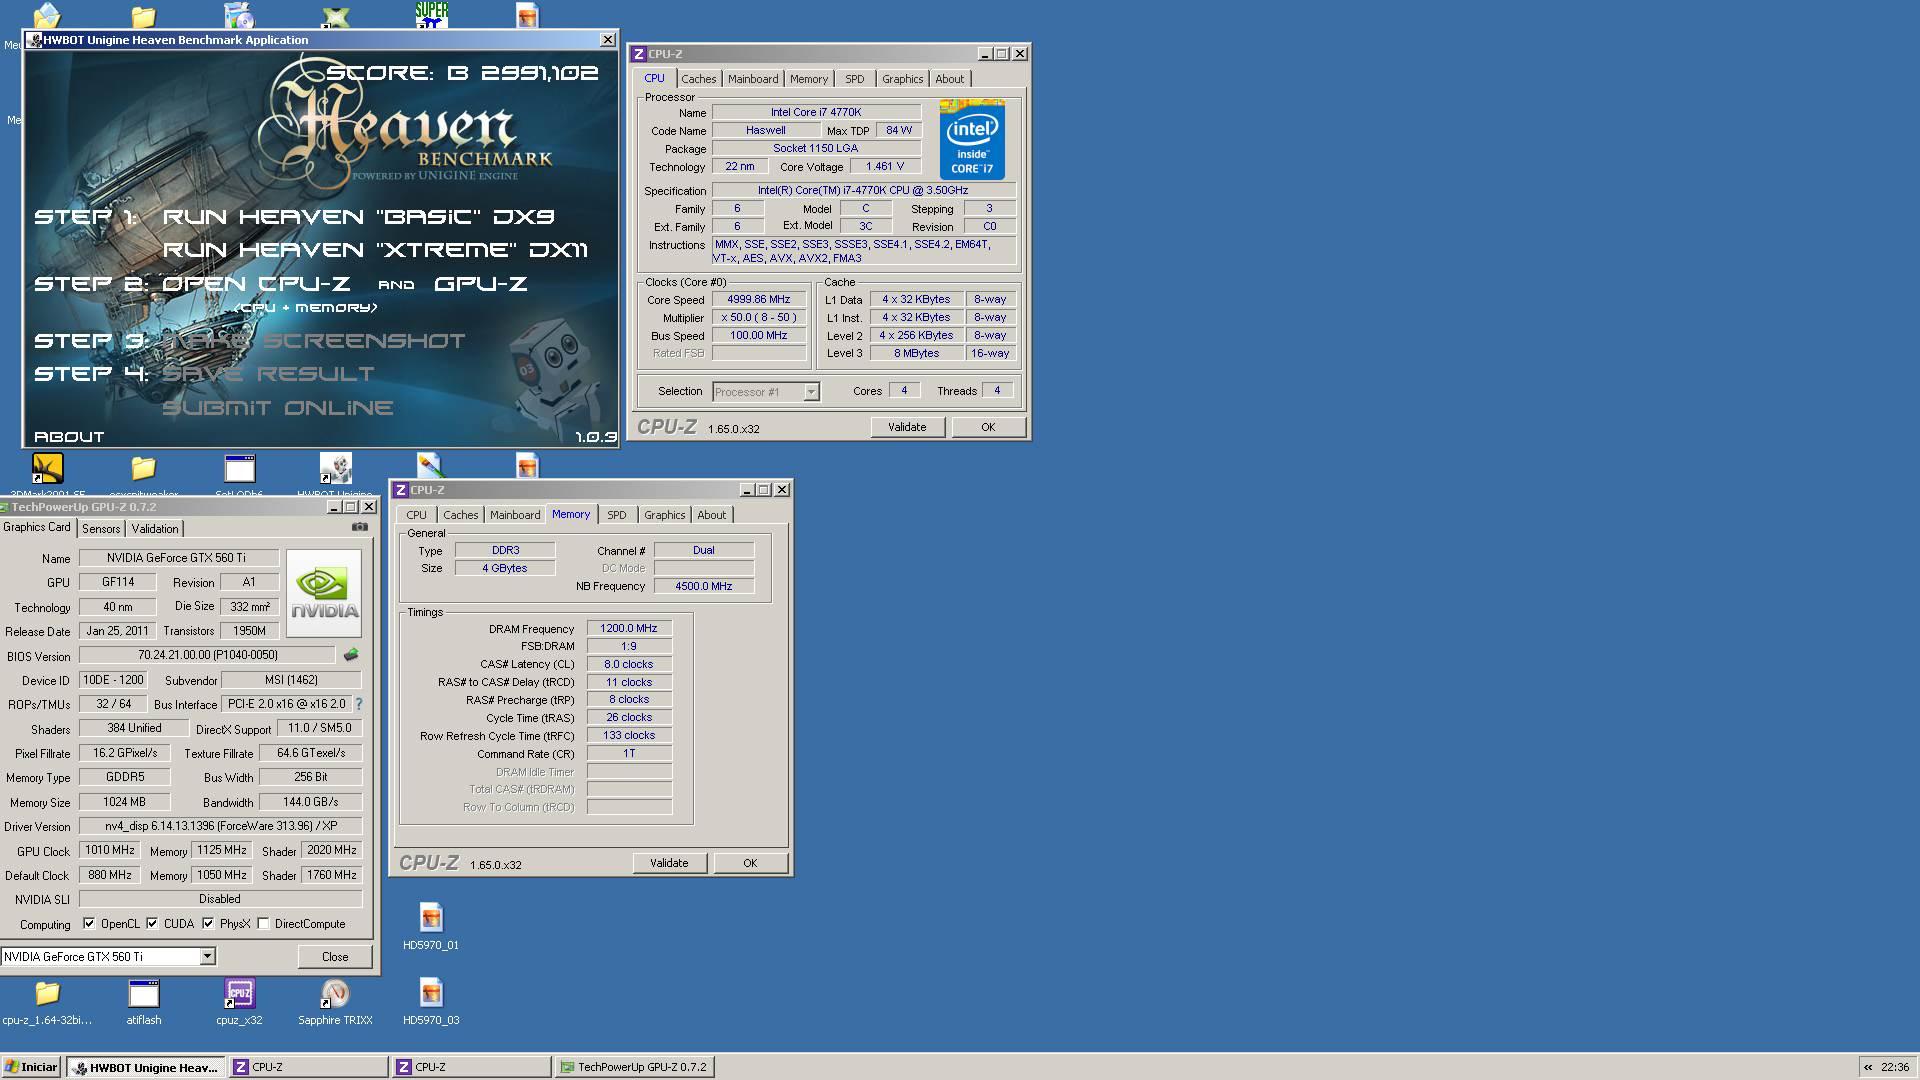Image resolution: width=1920 pixels, height=1080 pixels.
Task: Switch to Validation tab in GPU-Z
Action: [155, 529]
